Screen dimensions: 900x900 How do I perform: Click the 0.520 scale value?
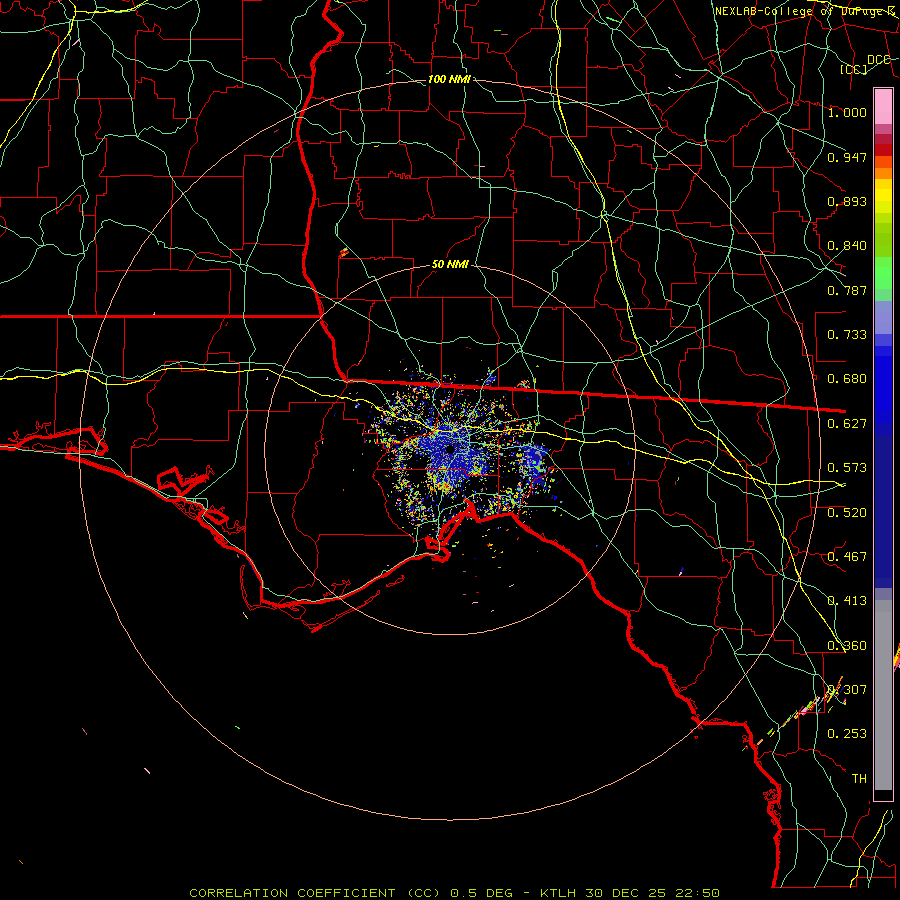point(847,513)
